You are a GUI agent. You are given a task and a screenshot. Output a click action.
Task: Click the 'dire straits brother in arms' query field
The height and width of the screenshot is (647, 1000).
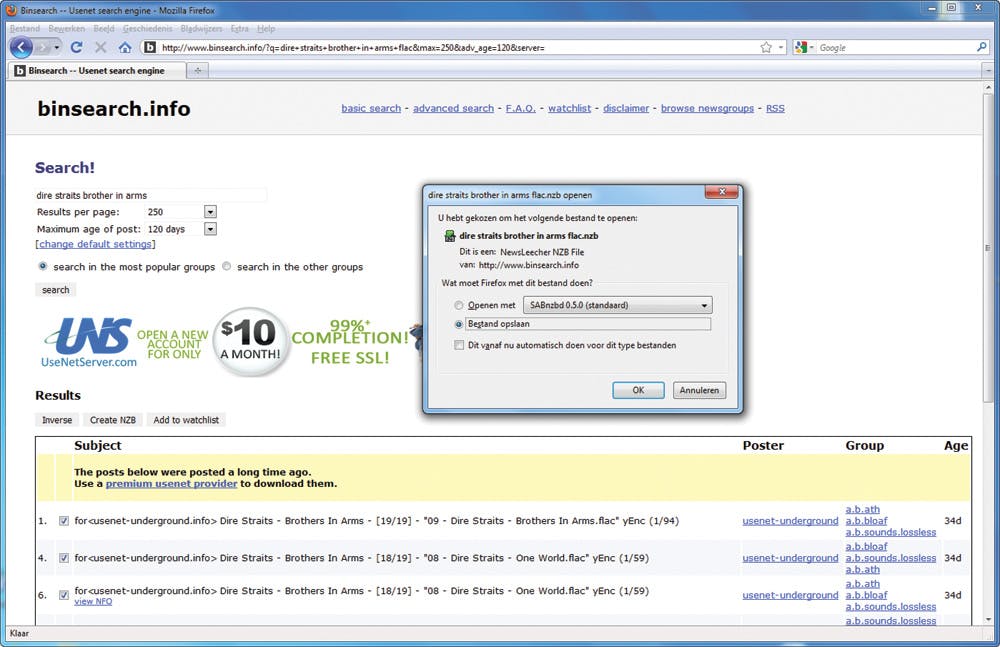coord(151,195)
